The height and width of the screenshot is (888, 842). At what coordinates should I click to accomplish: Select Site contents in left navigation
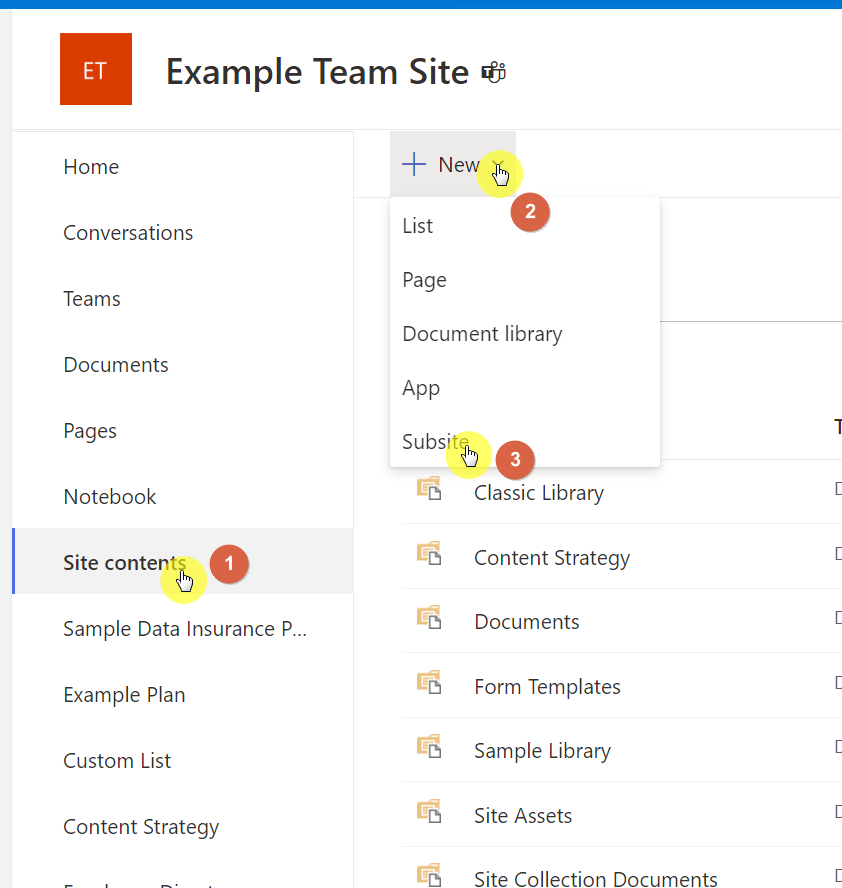pos(183,561)
